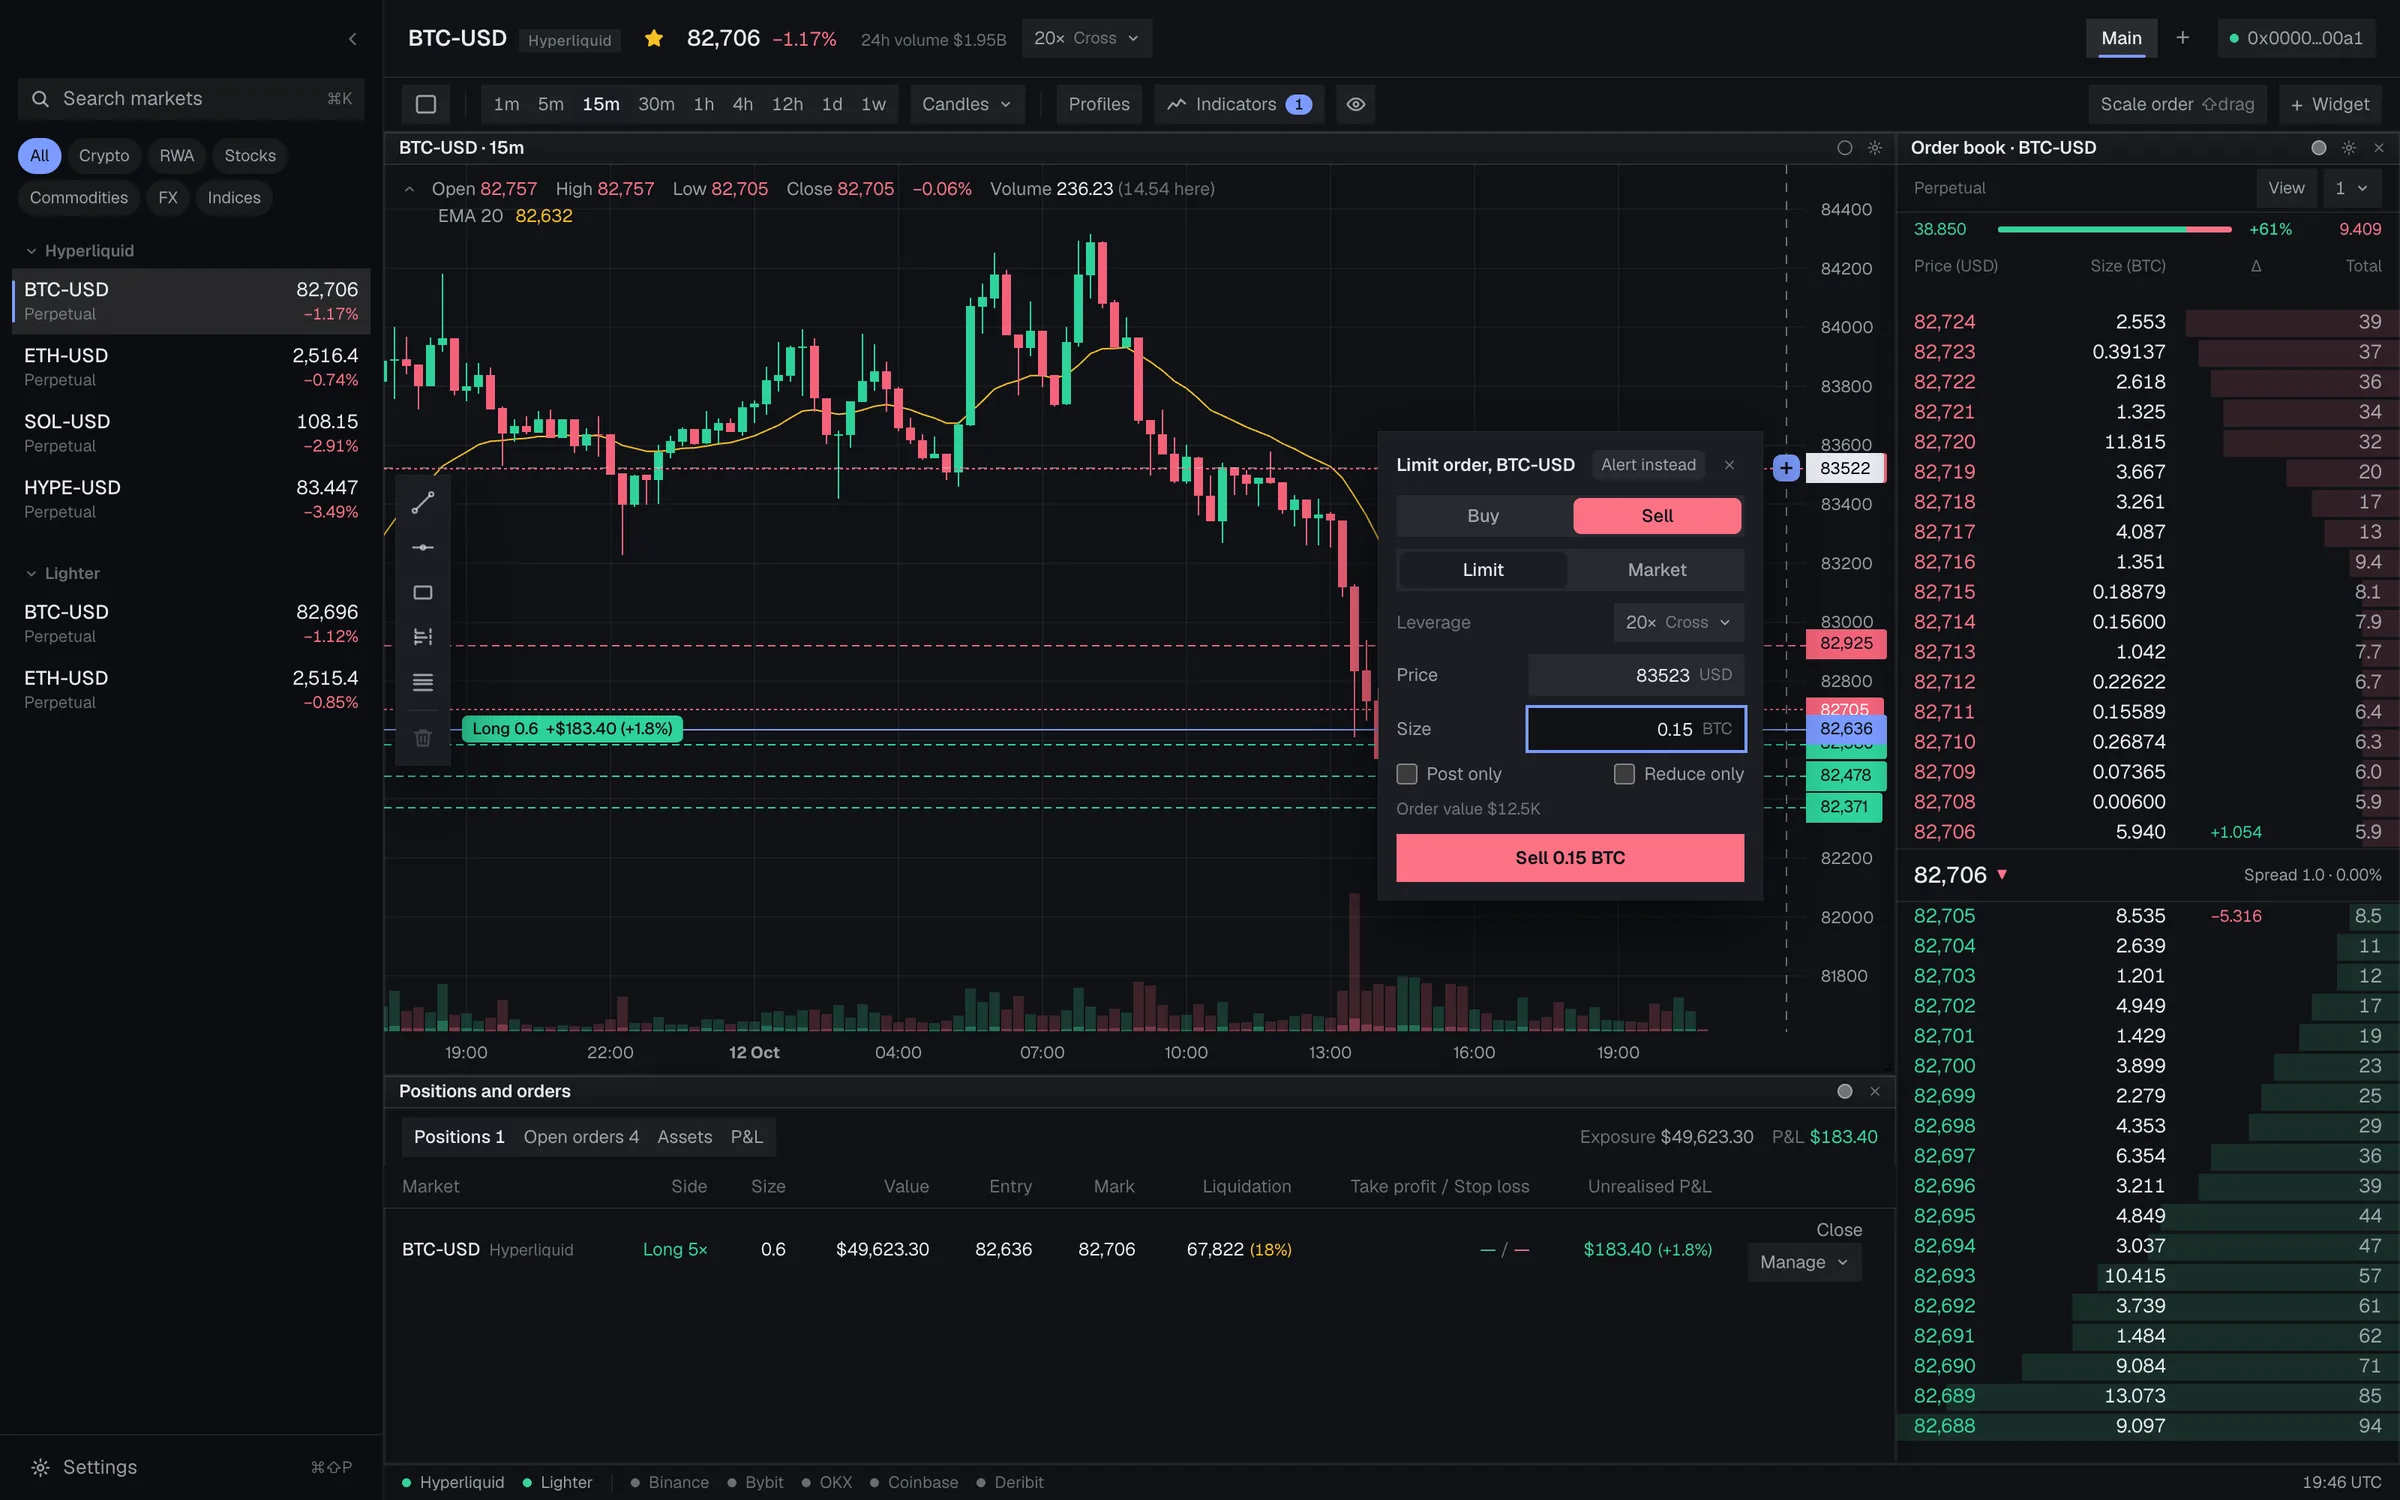Click the order book bid-ask imbalance bar
Image resolution: width=2400 pixels, height=1500 pixels.
tap(2114, 229)
